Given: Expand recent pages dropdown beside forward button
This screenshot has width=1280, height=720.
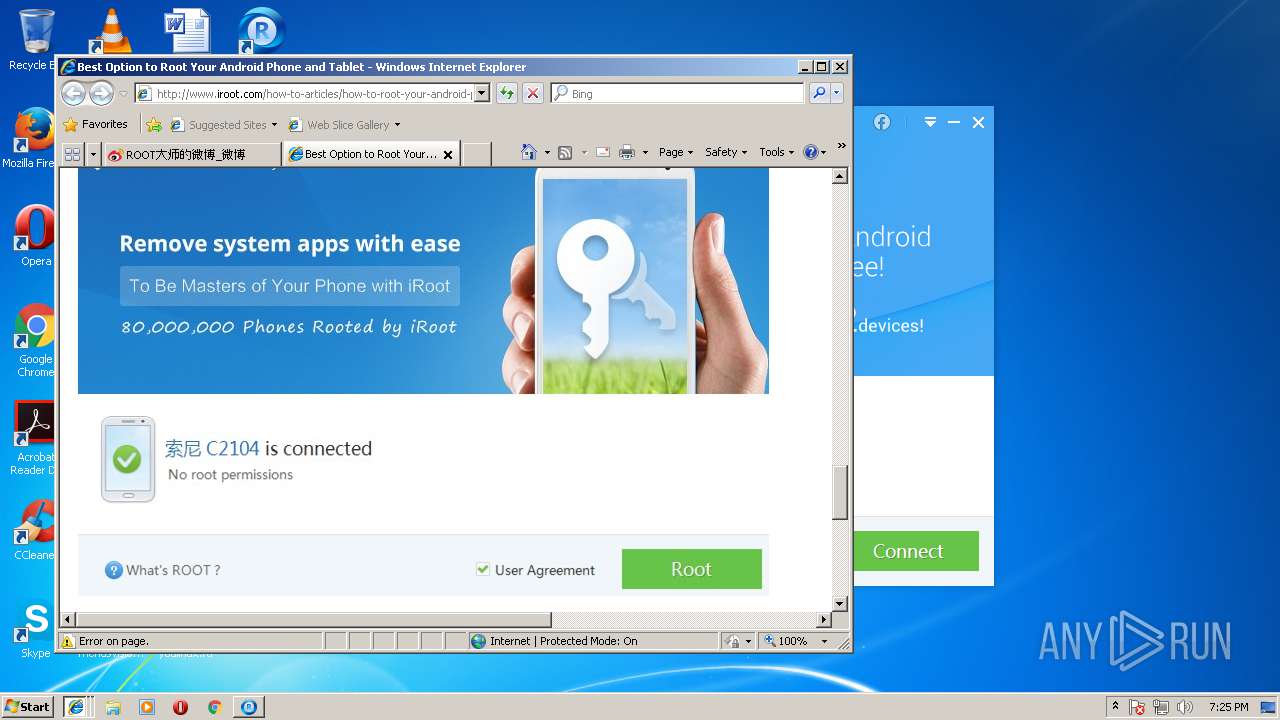Looking at the screenshot, I should [x=123, y=93].
